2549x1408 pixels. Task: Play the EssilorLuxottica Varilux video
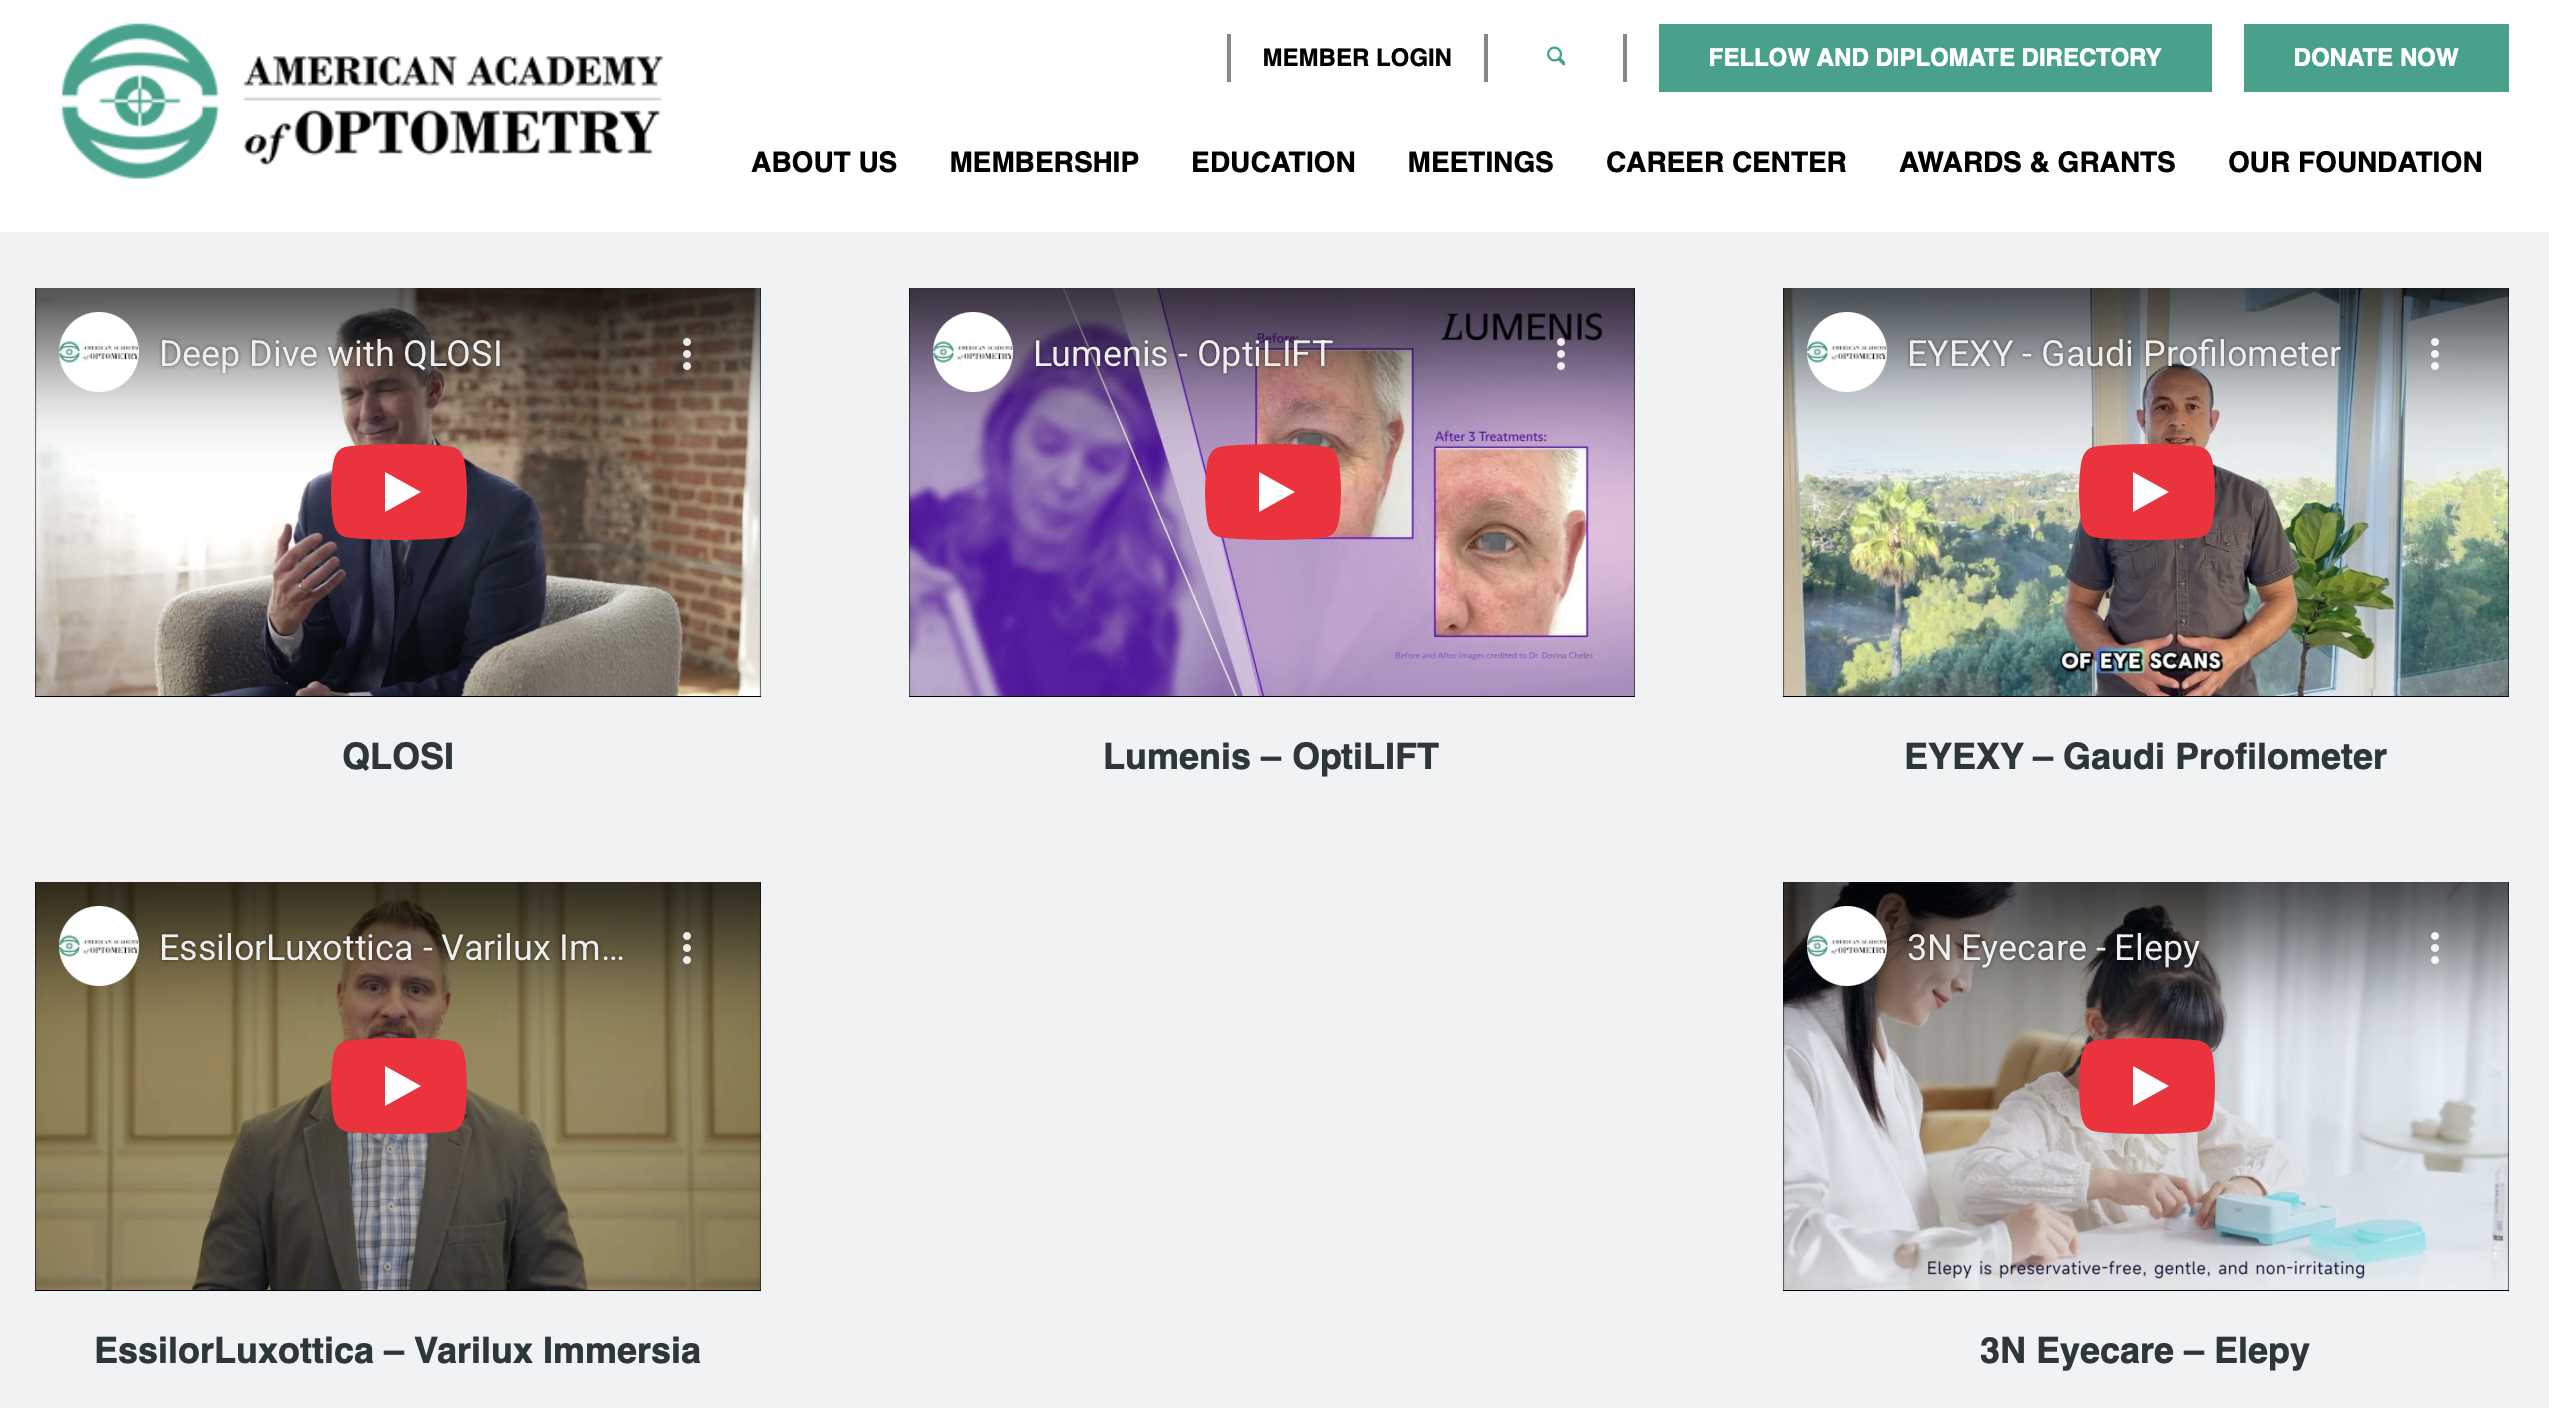pyautogui.click(x=399, y=1086)
